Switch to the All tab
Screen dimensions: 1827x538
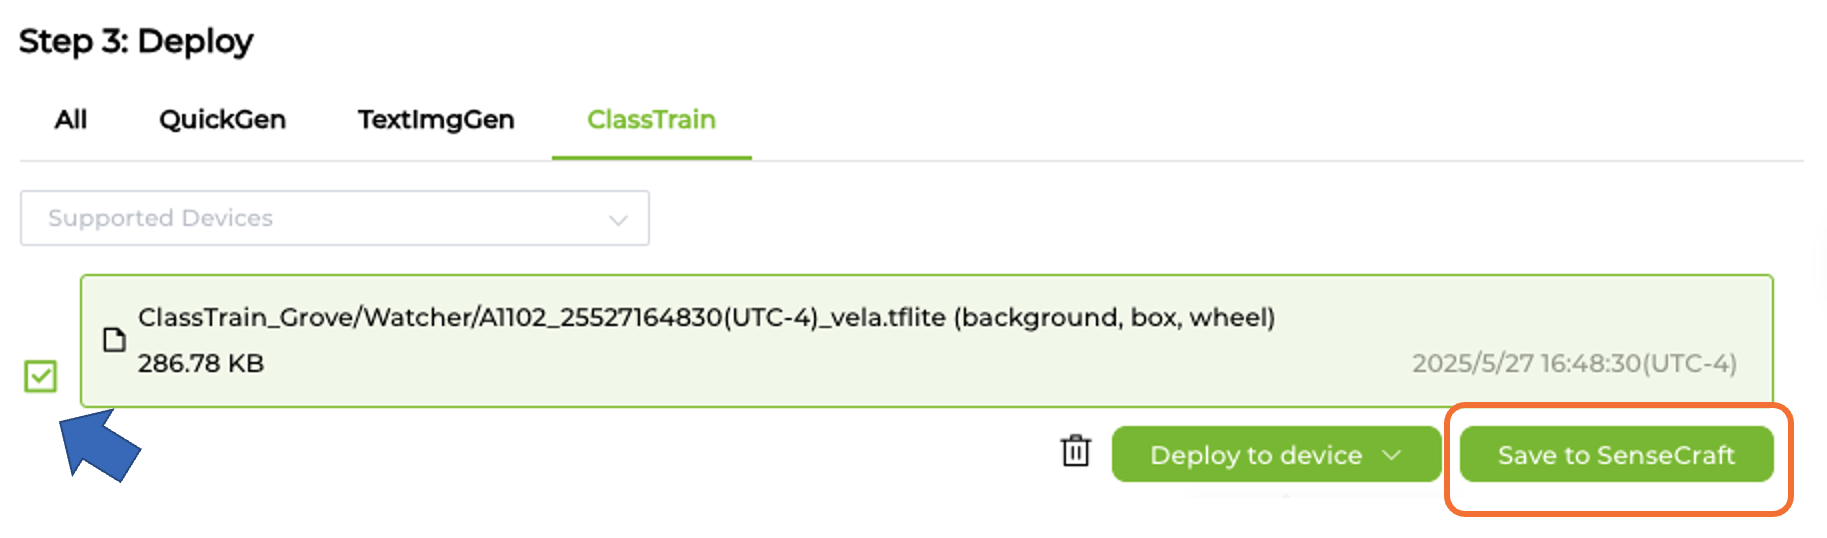(x=71, y=120)
